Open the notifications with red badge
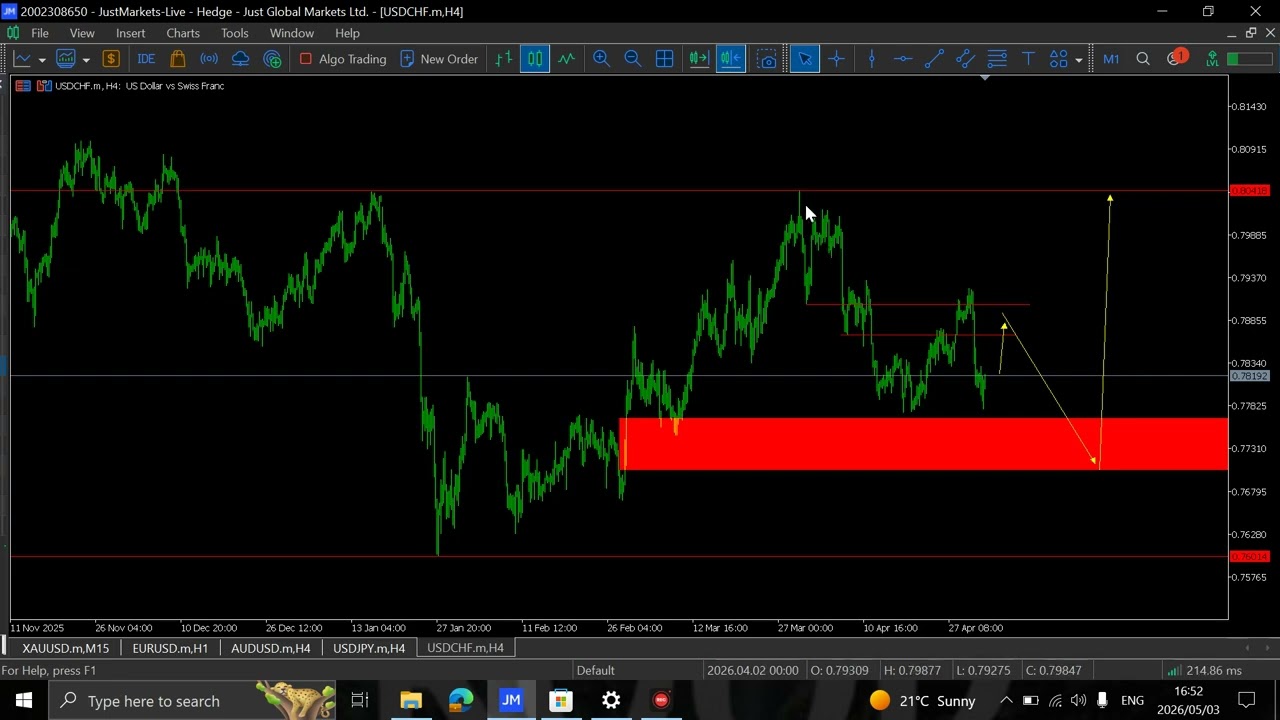Viewport: 1280px width, 720px height. tap(1176, 58)
